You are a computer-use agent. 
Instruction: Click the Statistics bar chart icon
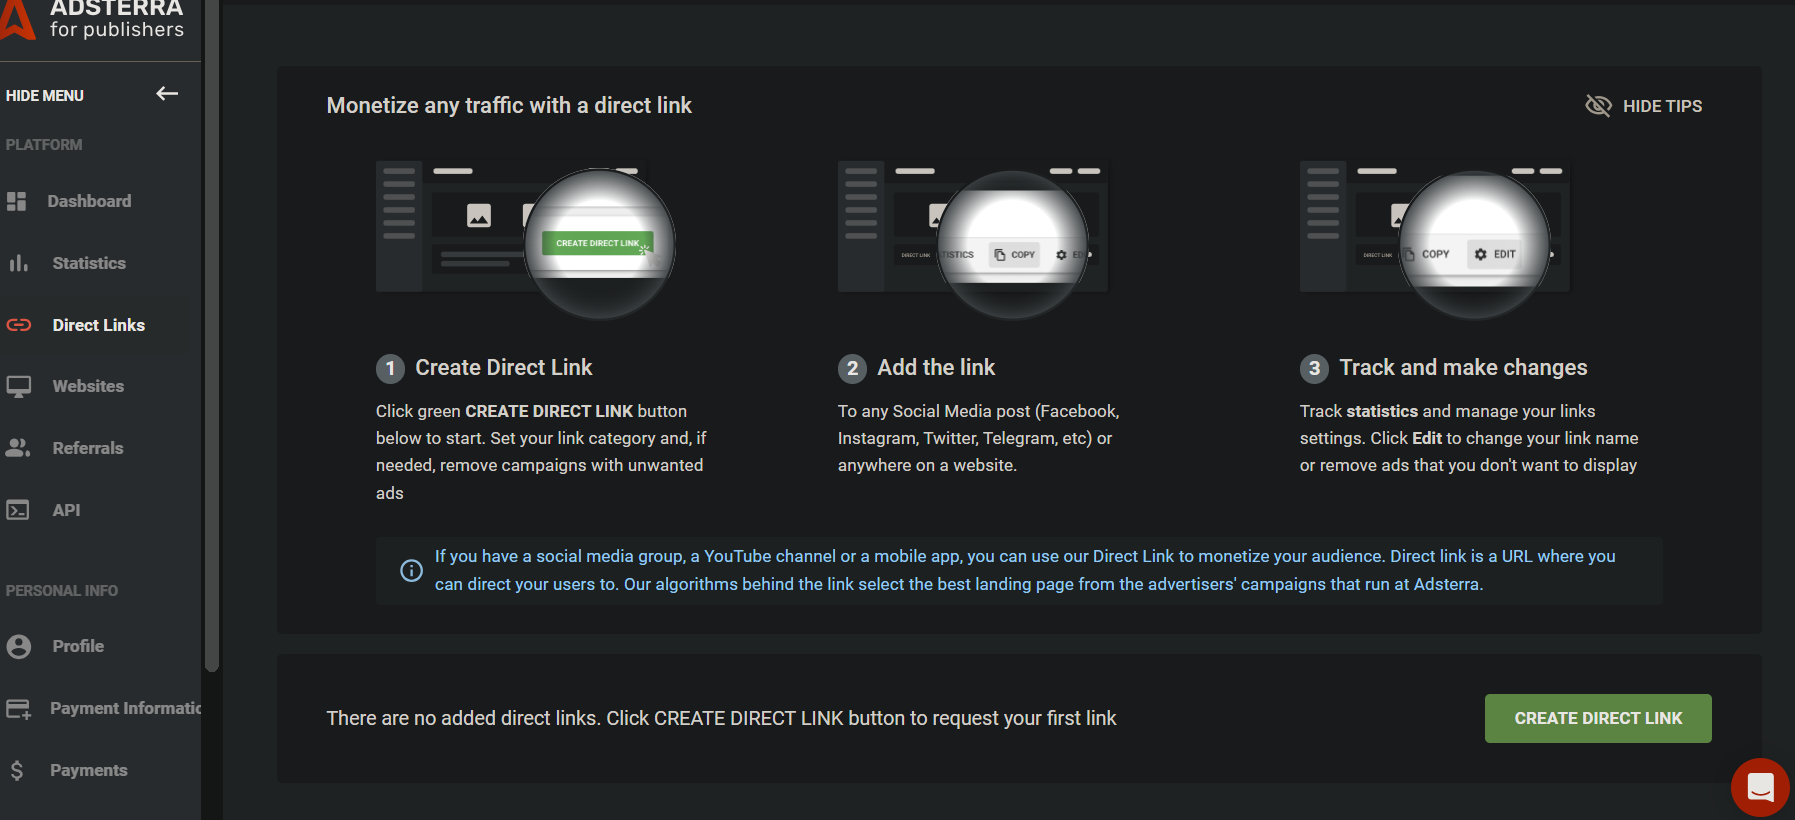coord(18,263)
